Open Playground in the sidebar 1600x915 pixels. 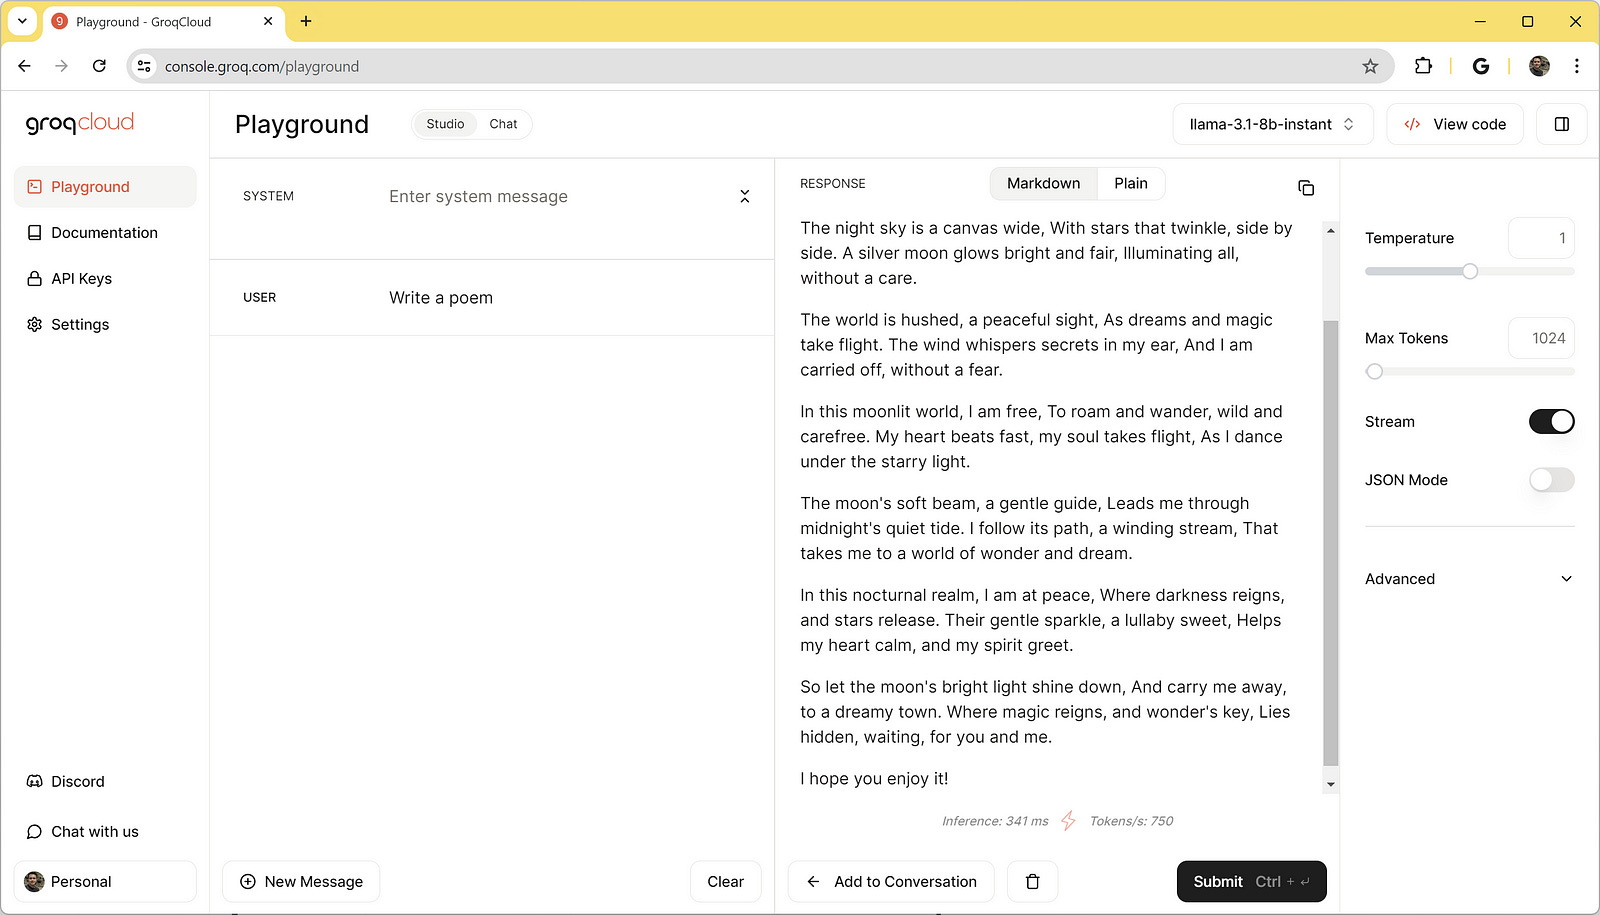click(x=105, y=187)
